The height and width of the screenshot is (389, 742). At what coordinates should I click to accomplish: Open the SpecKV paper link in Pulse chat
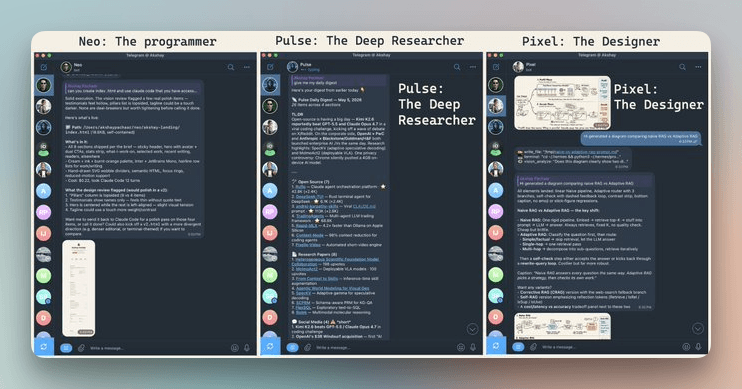click(303, 293)
